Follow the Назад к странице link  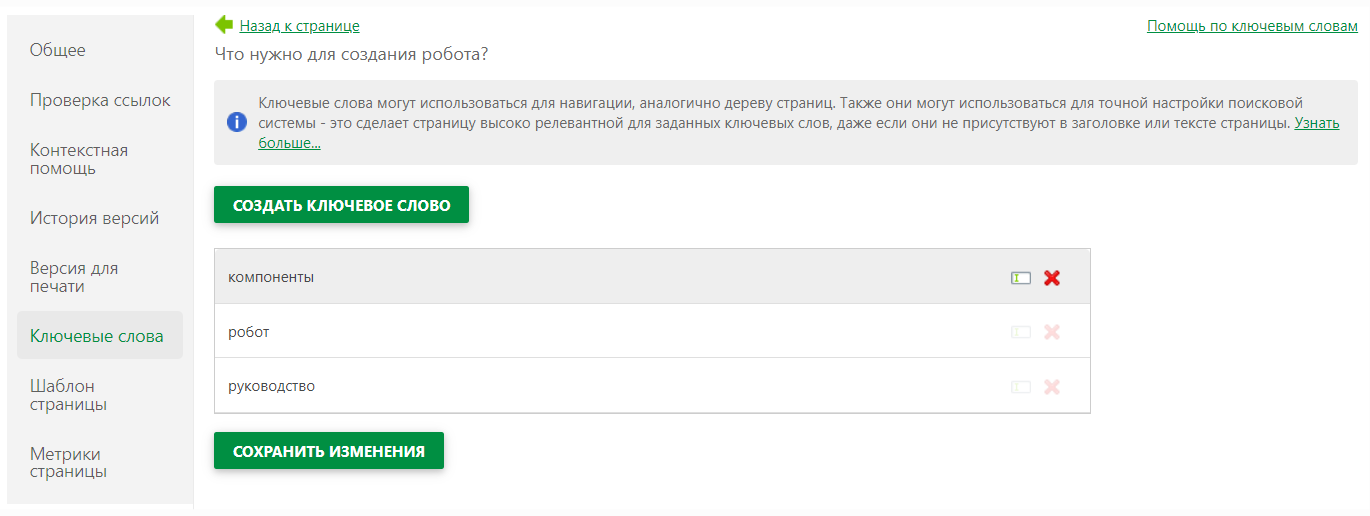(x=299, y=26)
